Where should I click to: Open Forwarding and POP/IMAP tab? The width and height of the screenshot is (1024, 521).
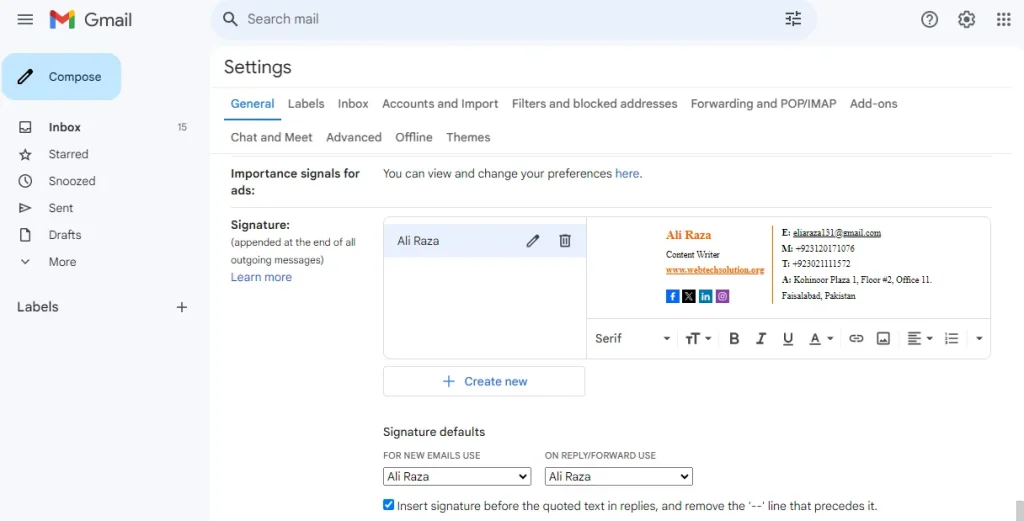point(763,104)
